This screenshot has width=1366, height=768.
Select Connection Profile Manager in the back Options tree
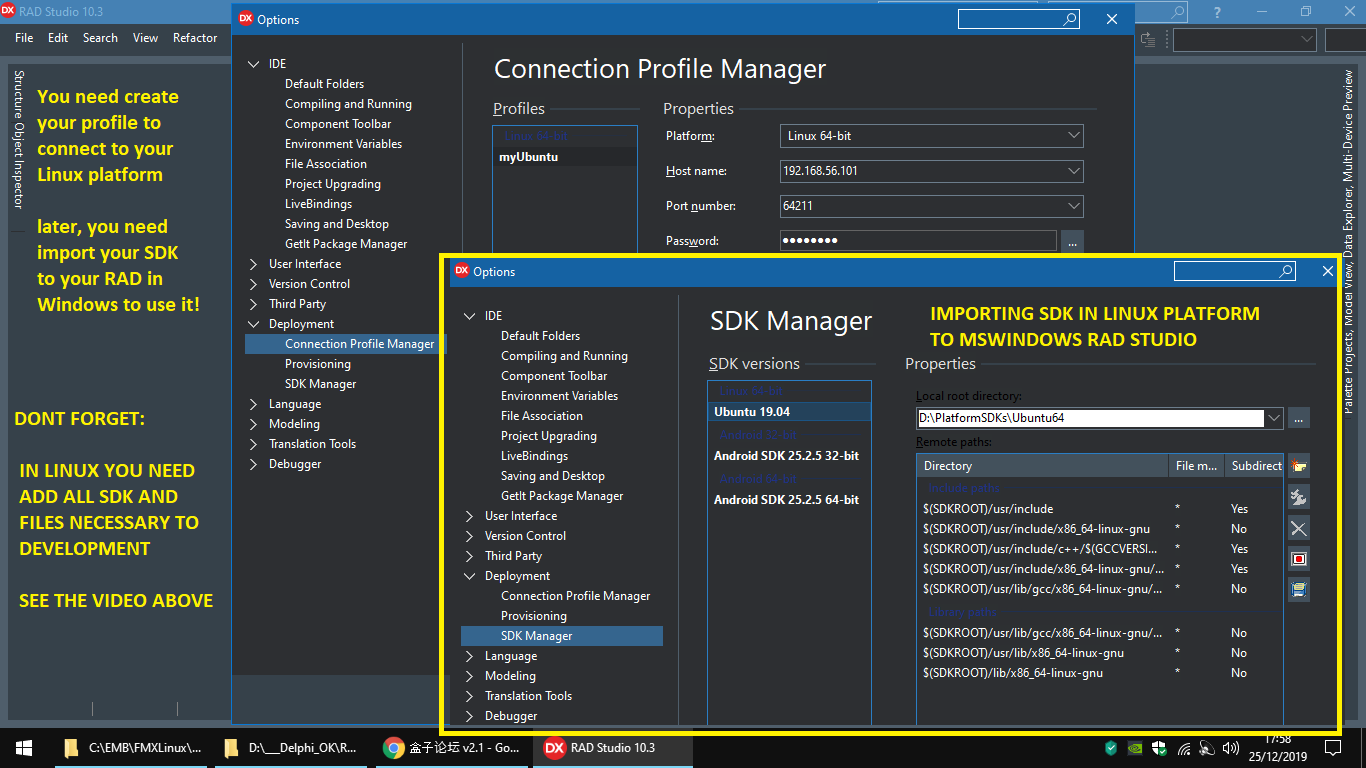(345, 344)
